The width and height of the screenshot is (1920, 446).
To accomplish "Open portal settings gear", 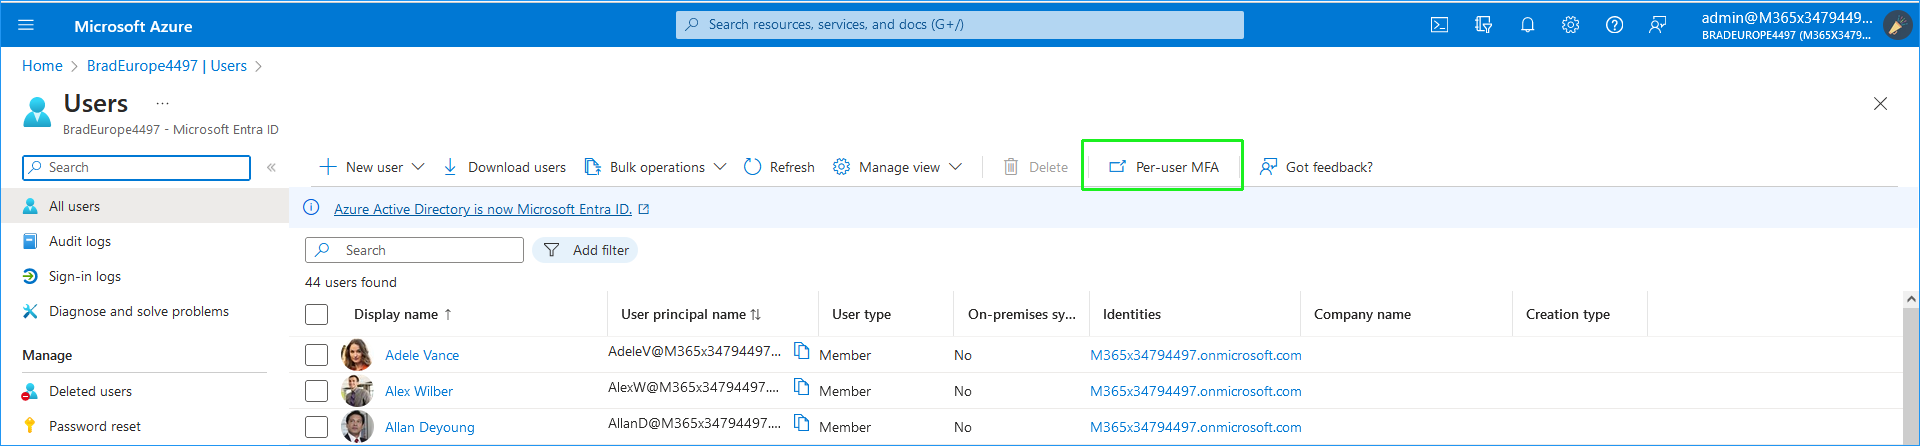I will click(1571, 25).
